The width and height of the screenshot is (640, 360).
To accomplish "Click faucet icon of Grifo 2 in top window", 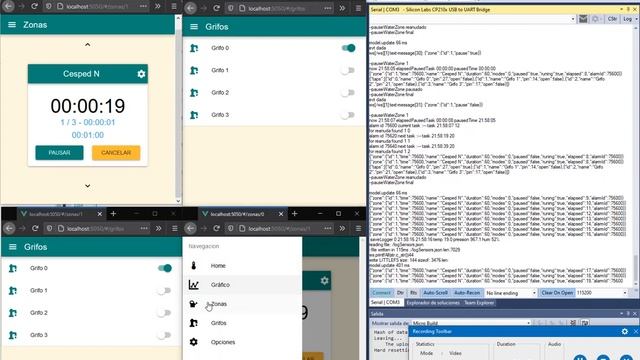I will point(194,93).
